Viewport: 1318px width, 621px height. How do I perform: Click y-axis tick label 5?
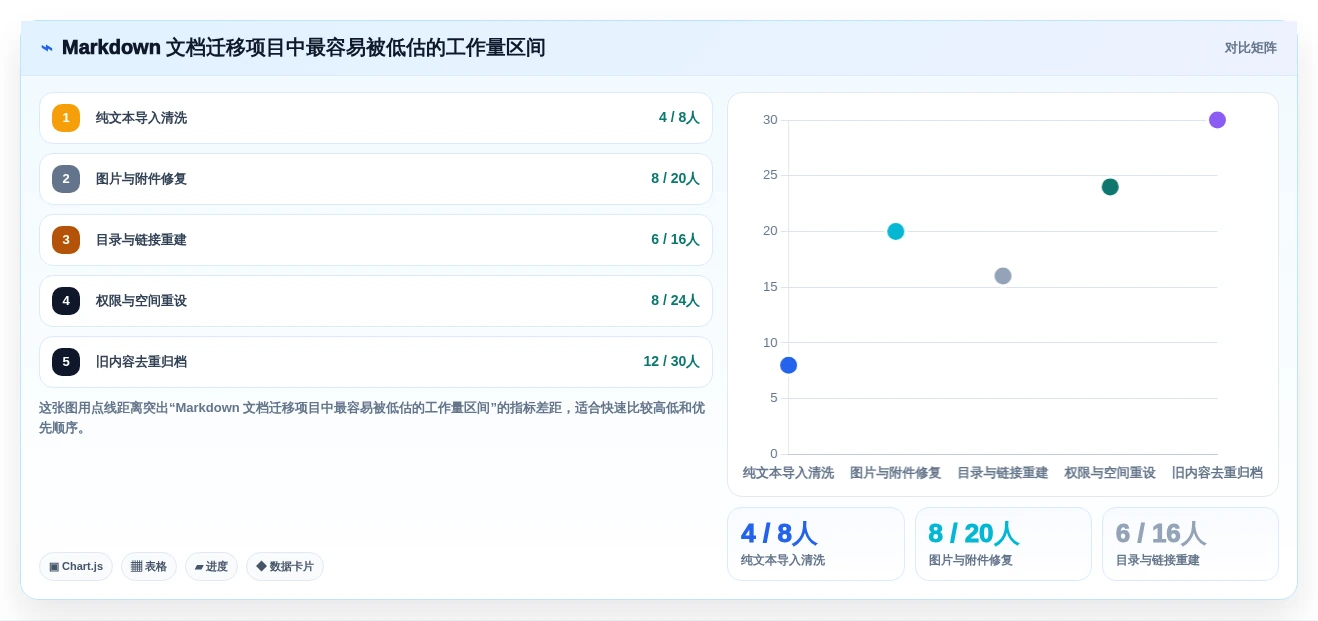pos(774,398)
